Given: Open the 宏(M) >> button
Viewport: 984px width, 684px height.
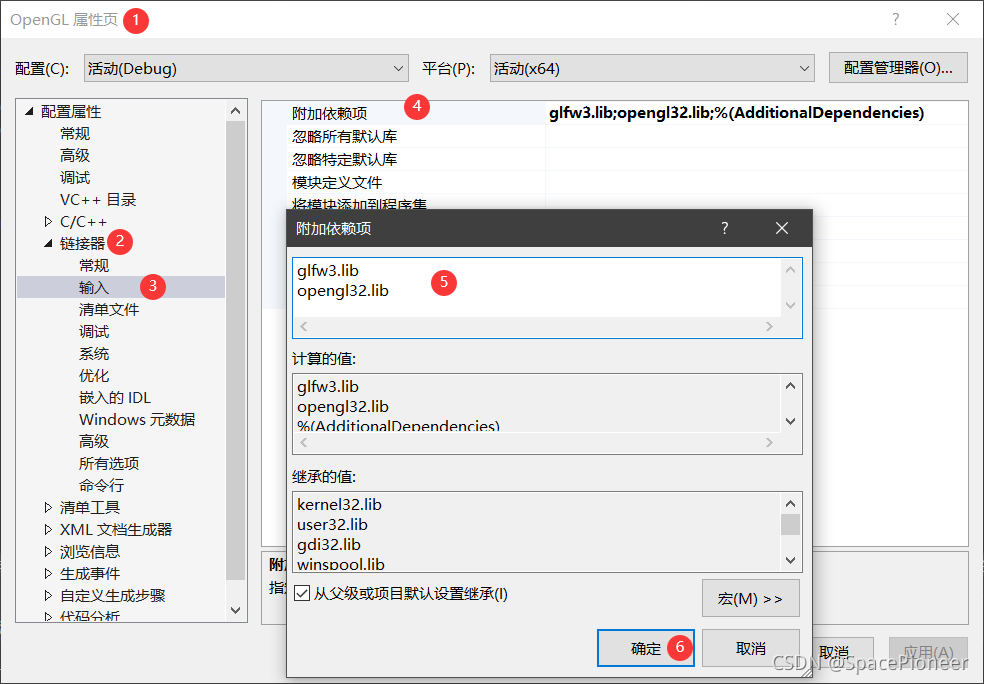Looking at the screenshot, I should click(x=751, y=599).
